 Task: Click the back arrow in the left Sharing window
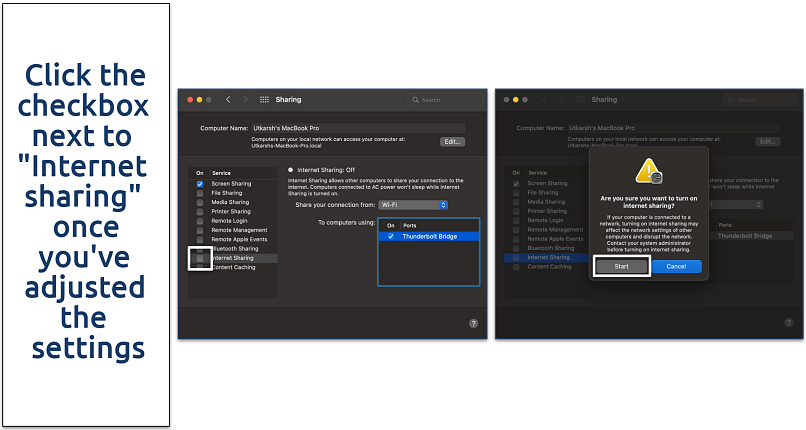tap(228, 100)
